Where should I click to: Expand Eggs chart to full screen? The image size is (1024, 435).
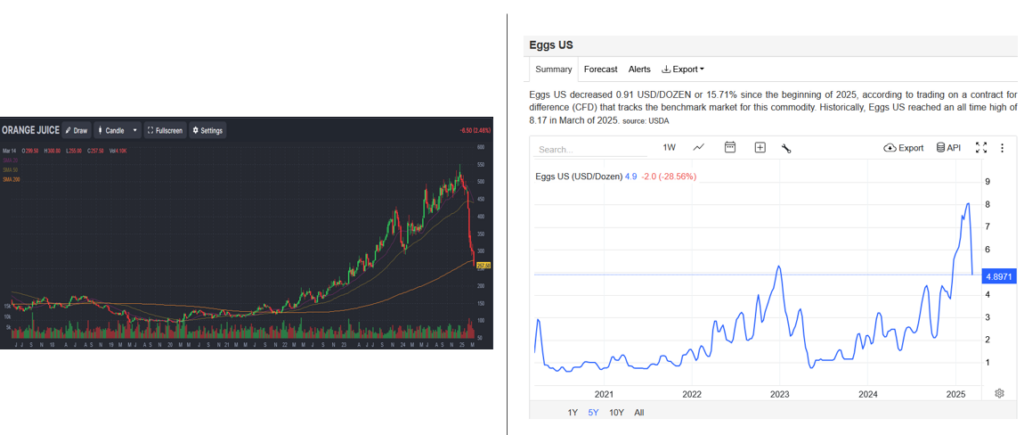pos(981,148)
